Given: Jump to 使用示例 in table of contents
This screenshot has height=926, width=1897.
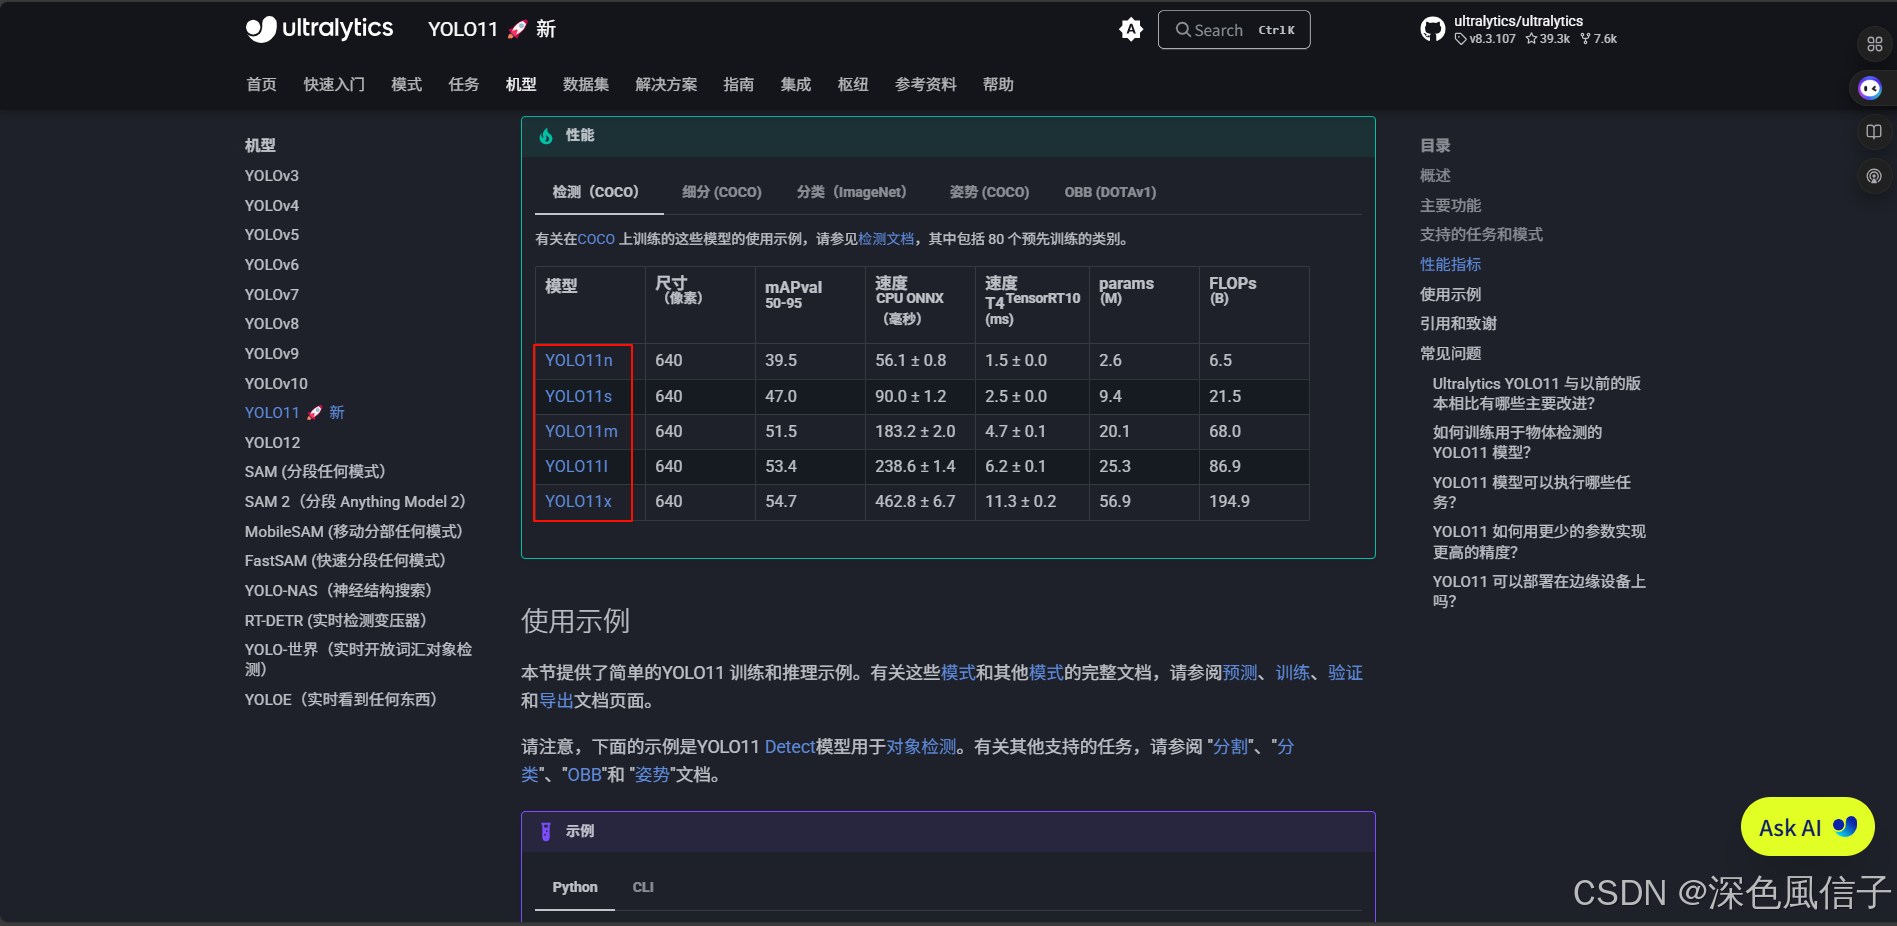Looking at the screenshot, I should click(1450, 295).
